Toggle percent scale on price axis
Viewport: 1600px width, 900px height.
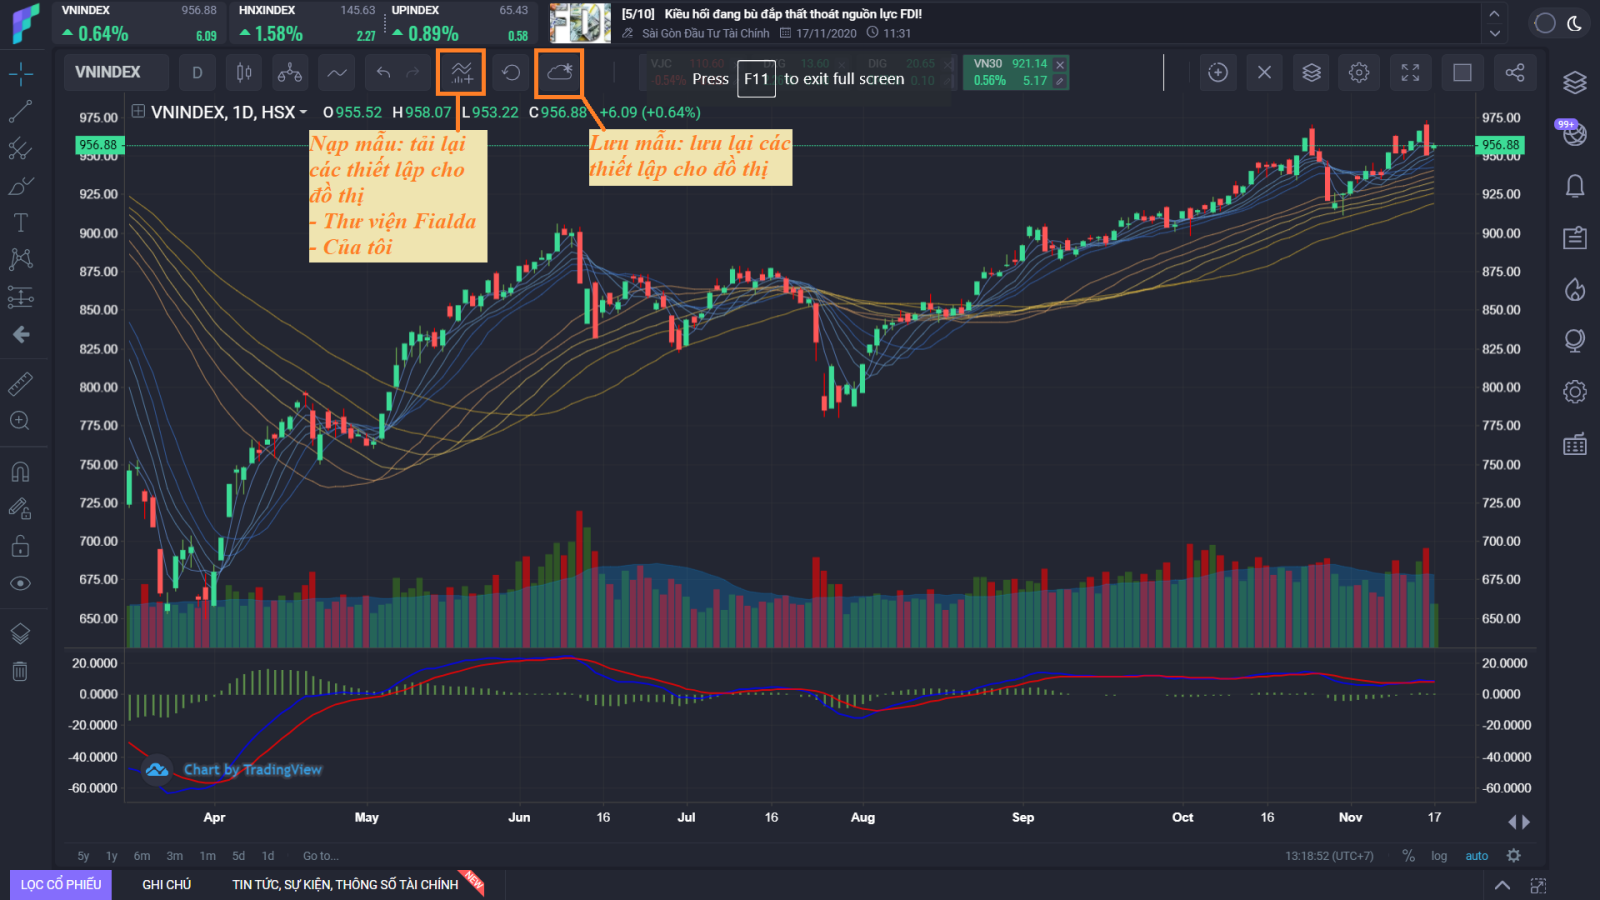tap(1408, 856)
